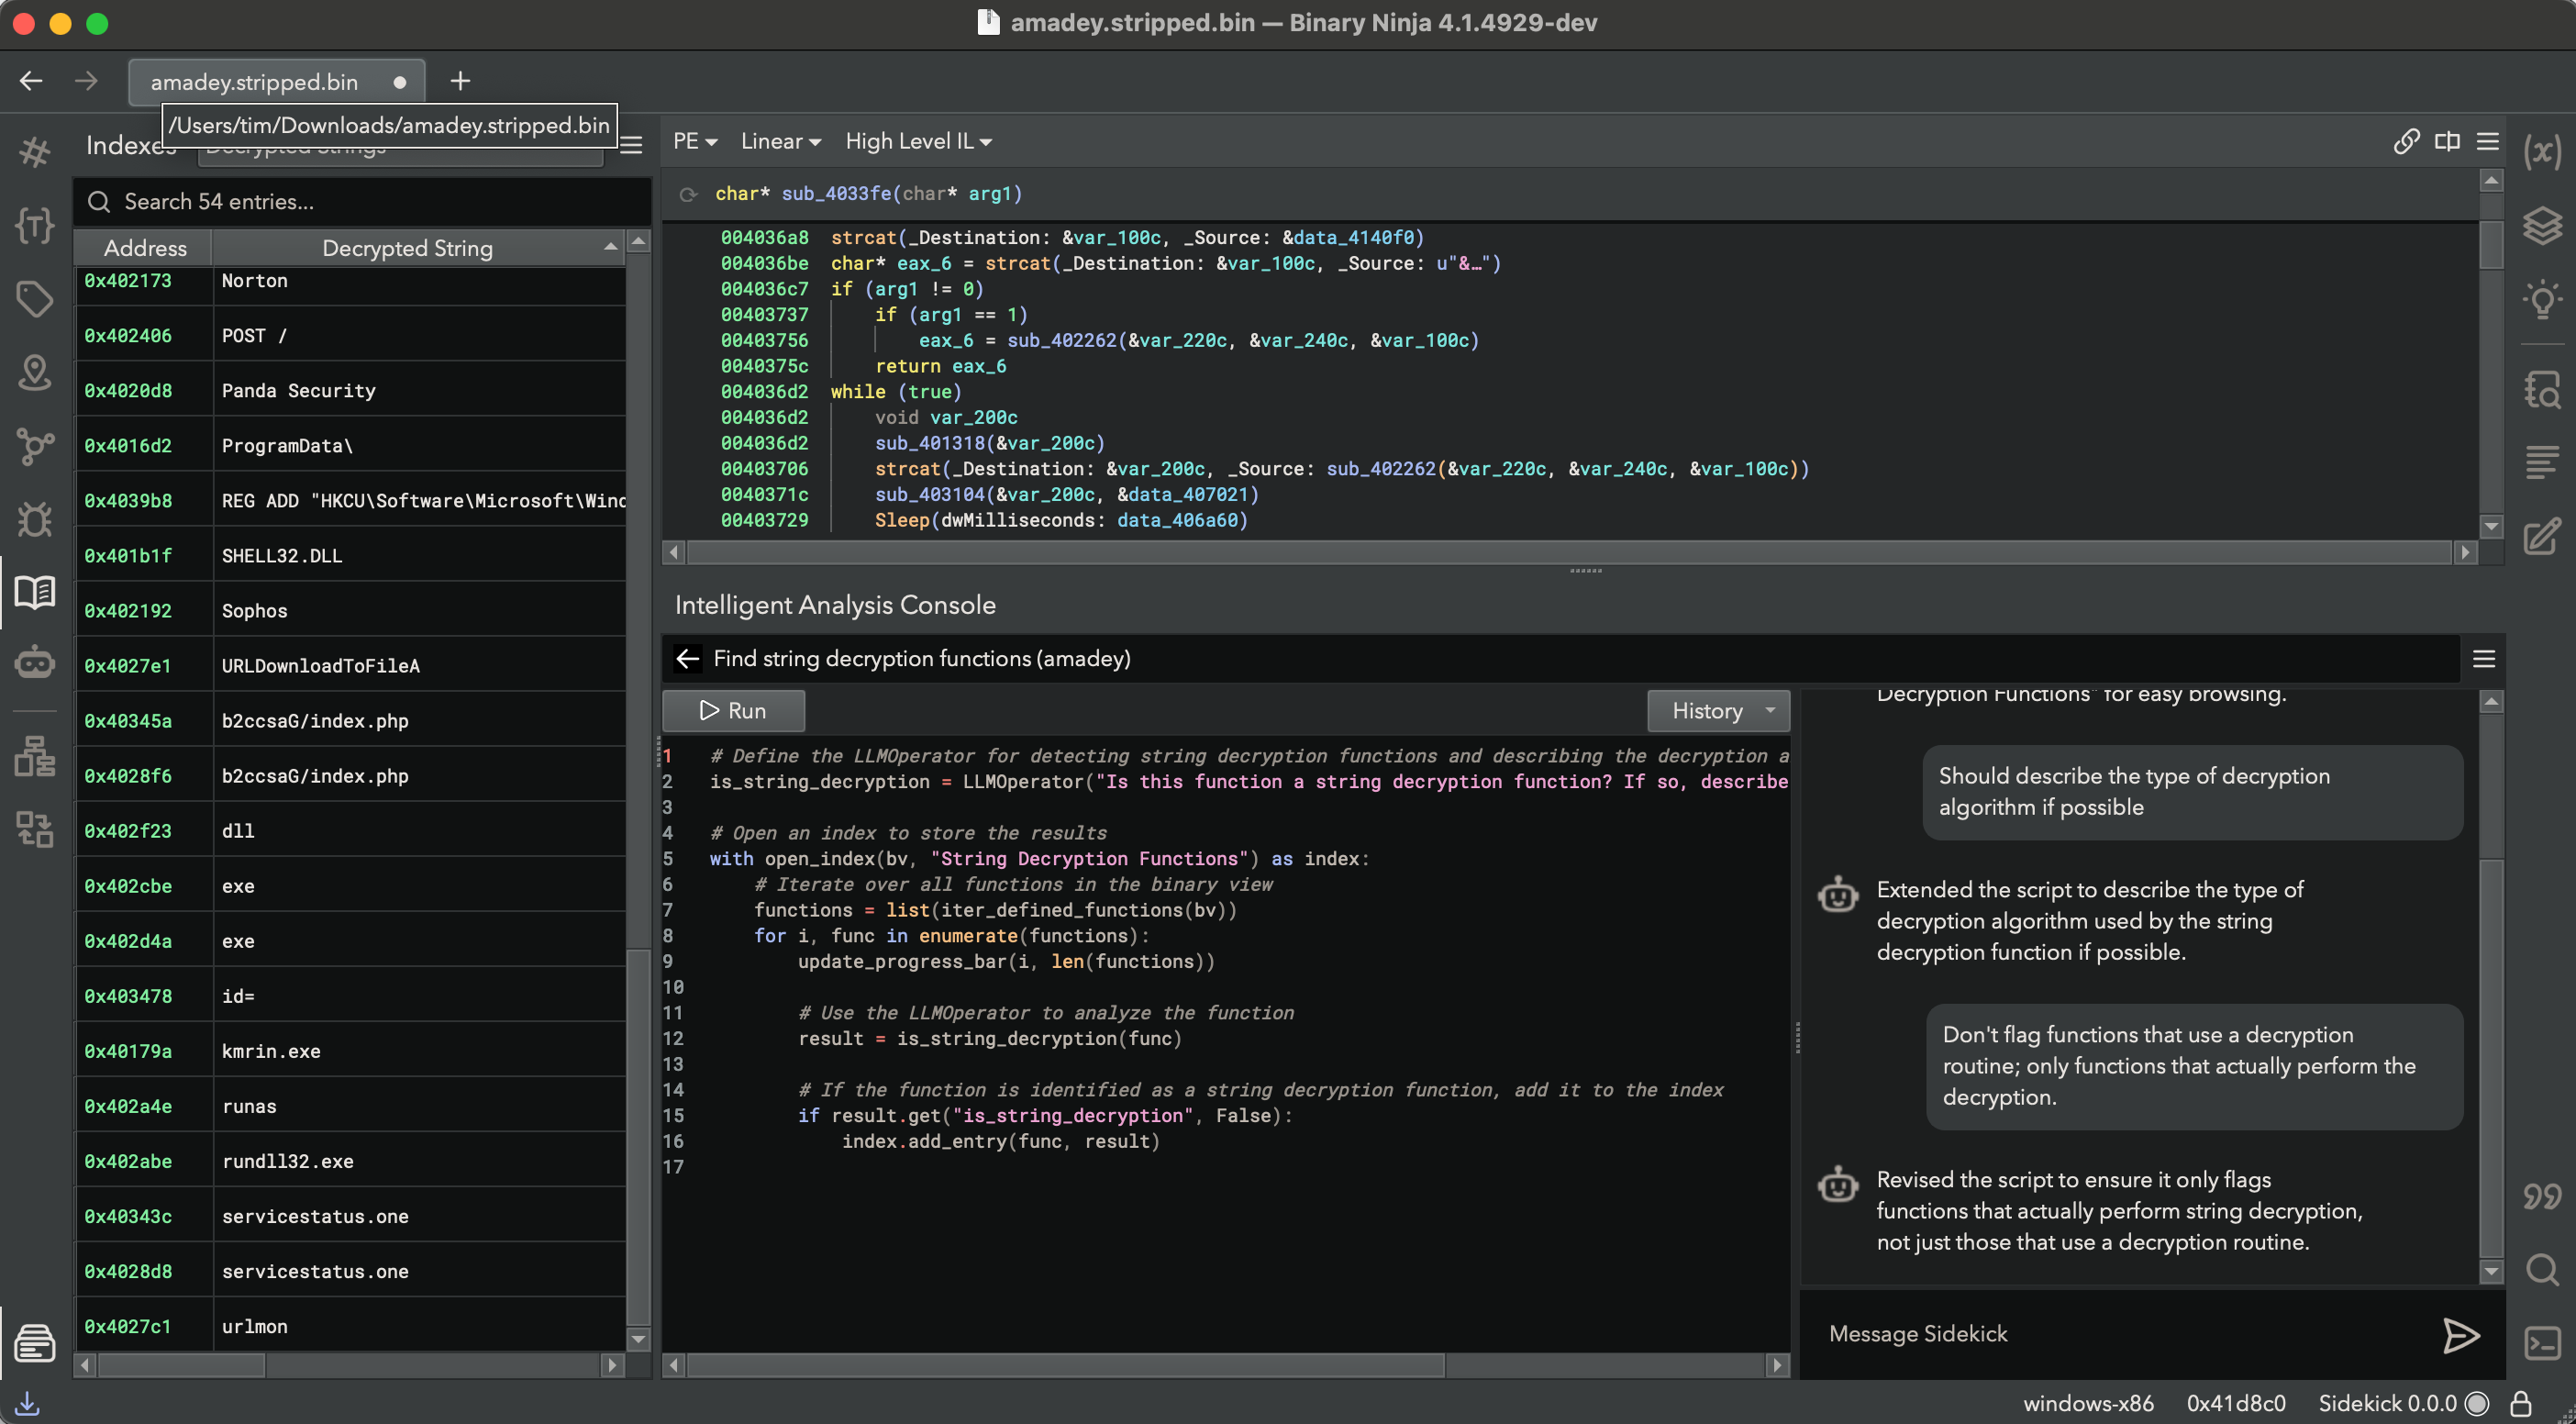Add a new tab with plus button
2576x1424 pixels.
pos(460,81)
